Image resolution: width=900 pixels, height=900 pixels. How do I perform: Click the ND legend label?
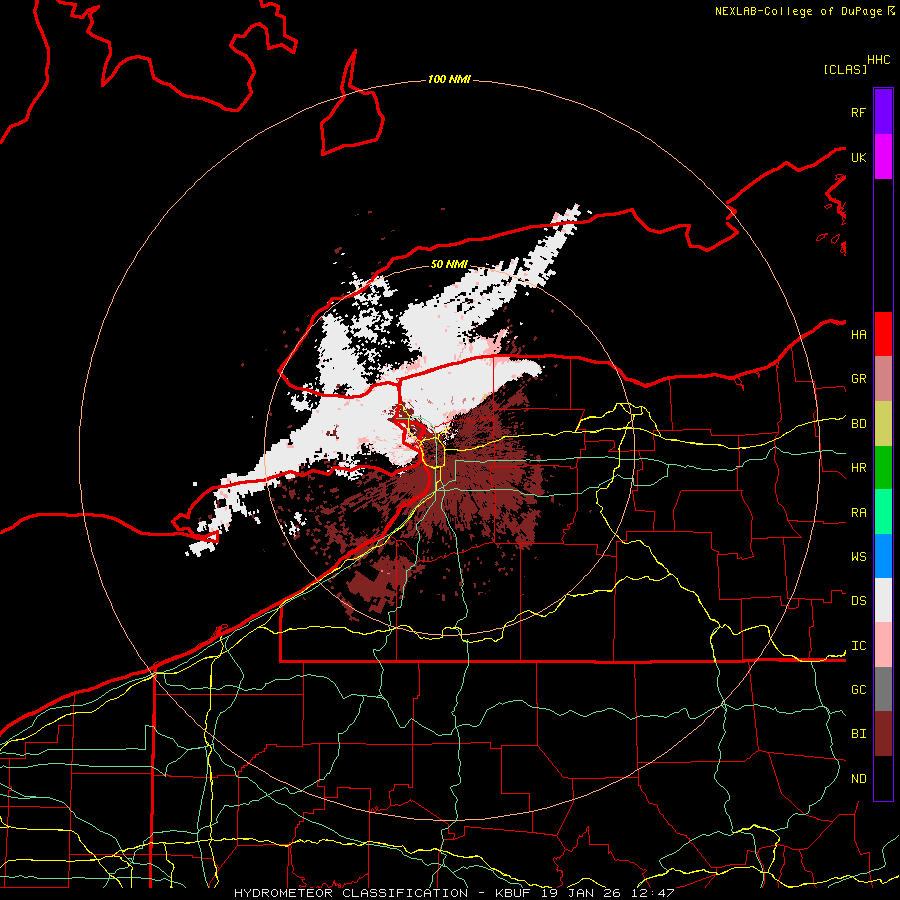pyautogui.click(x=859, y=779)
